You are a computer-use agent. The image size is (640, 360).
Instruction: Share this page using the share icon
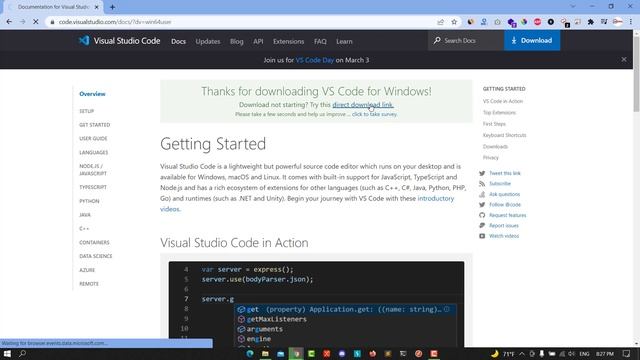pyautogui.click(x=440, y=22)
